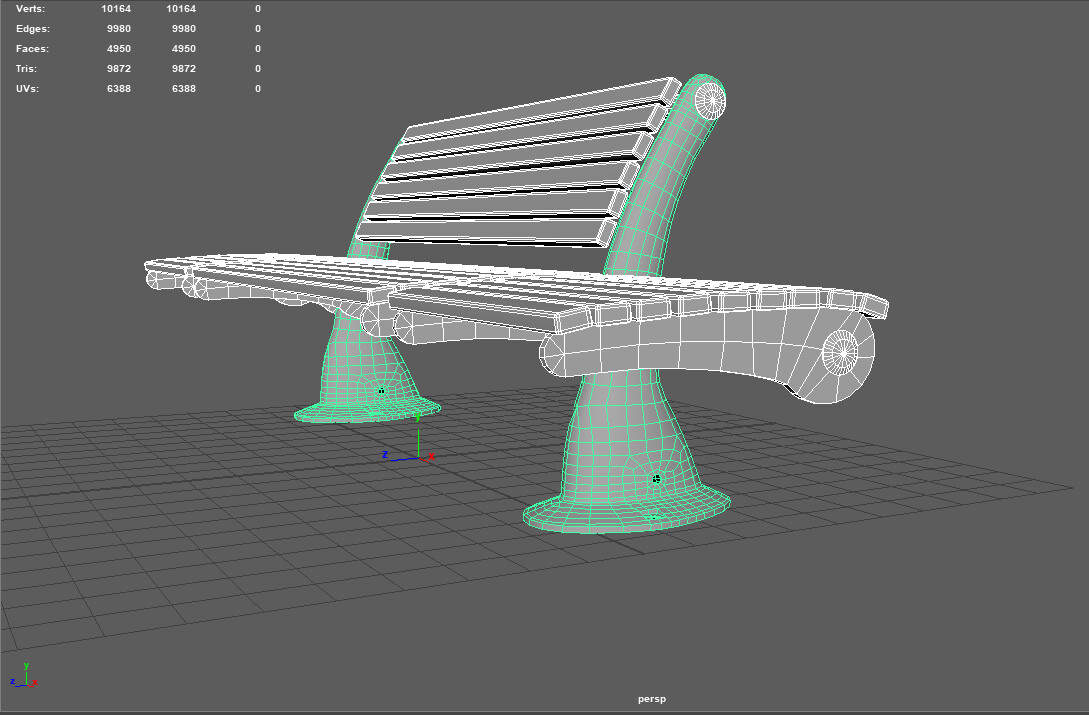Click the persp camera label
Image resolution: width=1089 pixels, height=715 pixels.
[x=651, y=699]
